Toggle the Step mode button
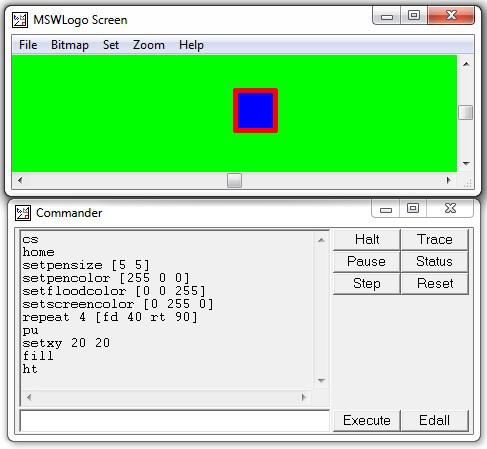The width and height of the screenshot is (487, 449). 367,284
